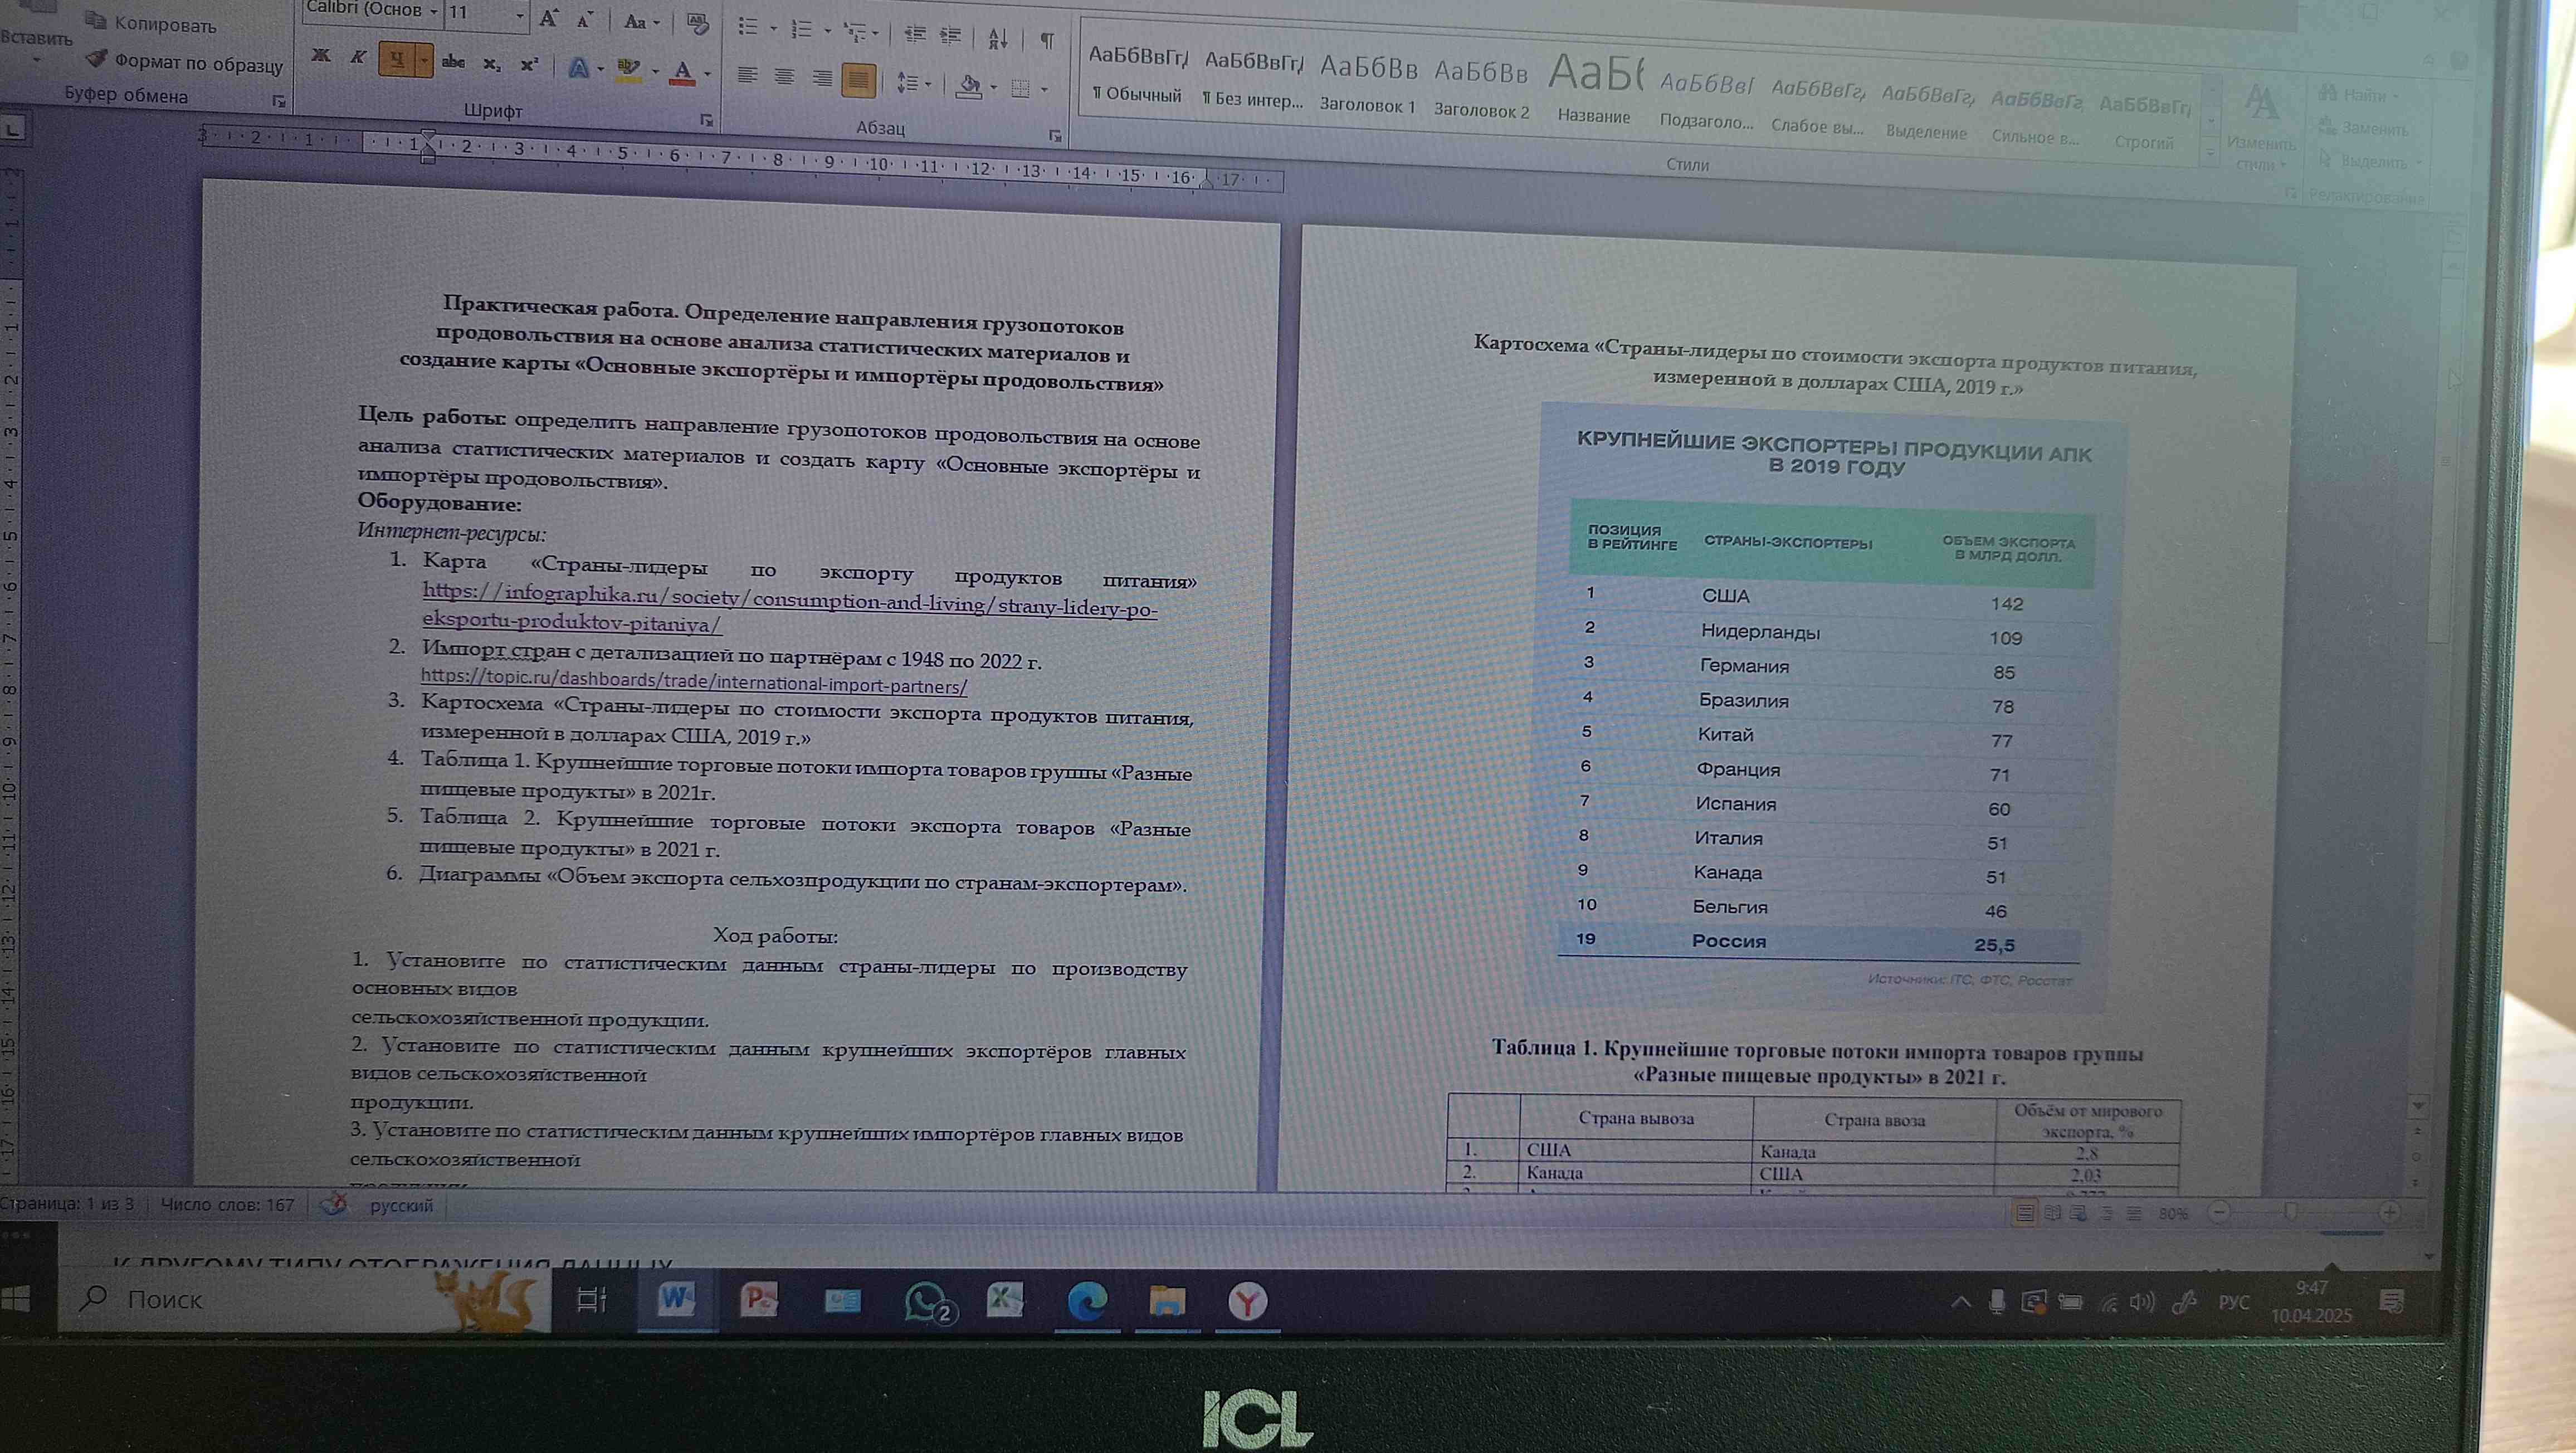Increase font size with grow-font icon

548,19
